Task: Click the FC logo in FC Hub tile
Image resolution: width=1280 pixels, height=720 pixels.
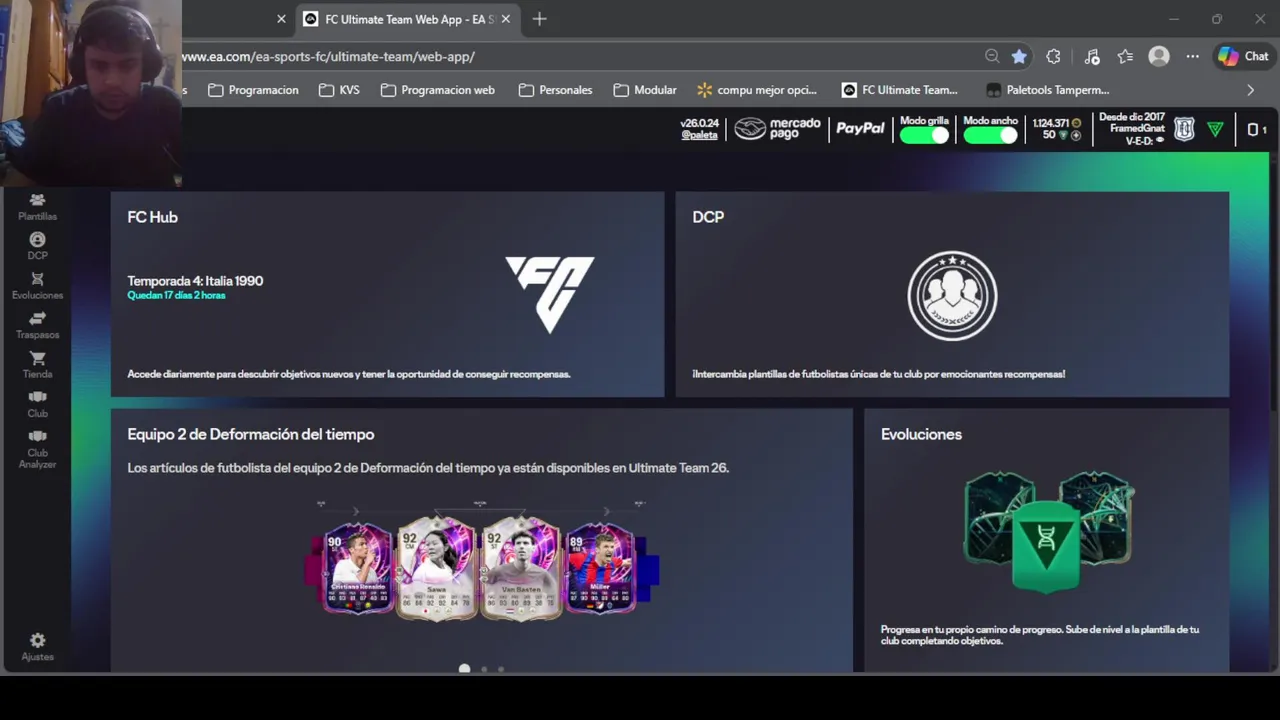Action: coord(549,294)
